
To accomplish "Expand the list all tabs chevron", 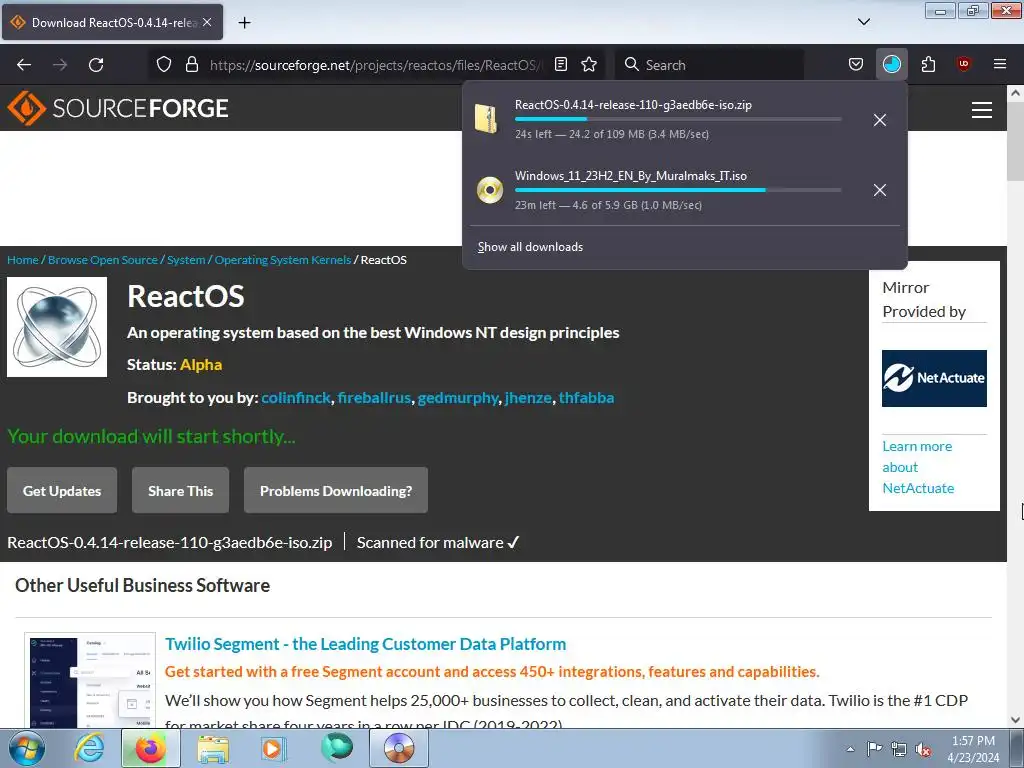I will coord(864,22).
